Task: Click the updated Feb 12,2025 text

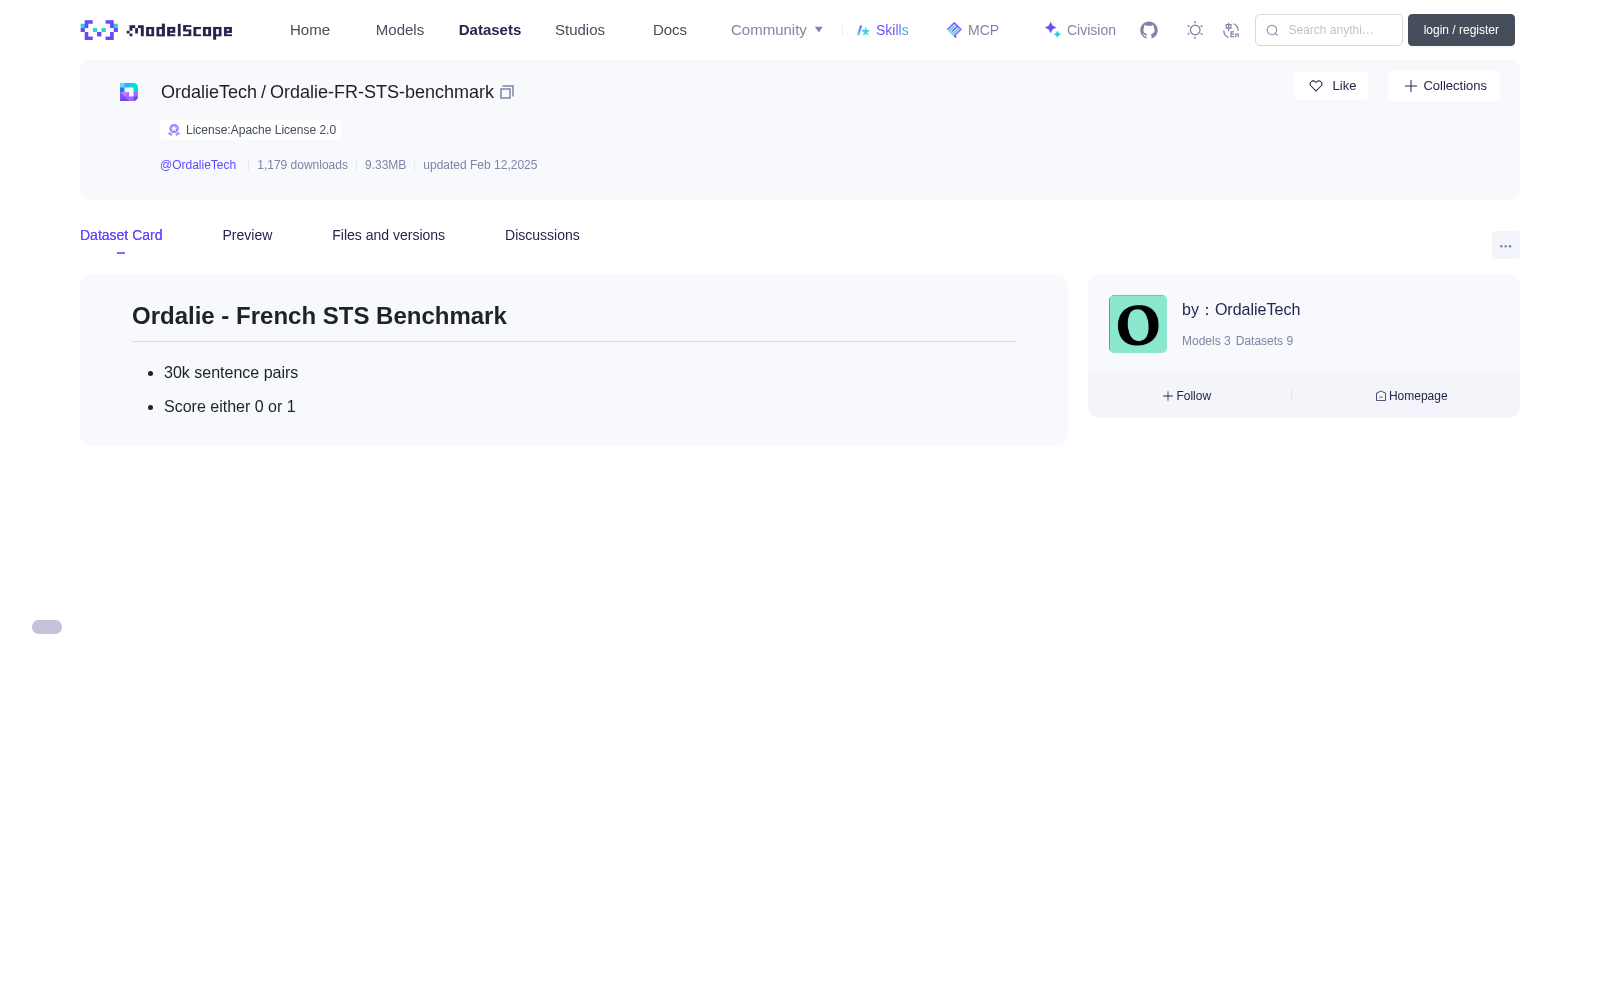Action: (x=480, y=165)
